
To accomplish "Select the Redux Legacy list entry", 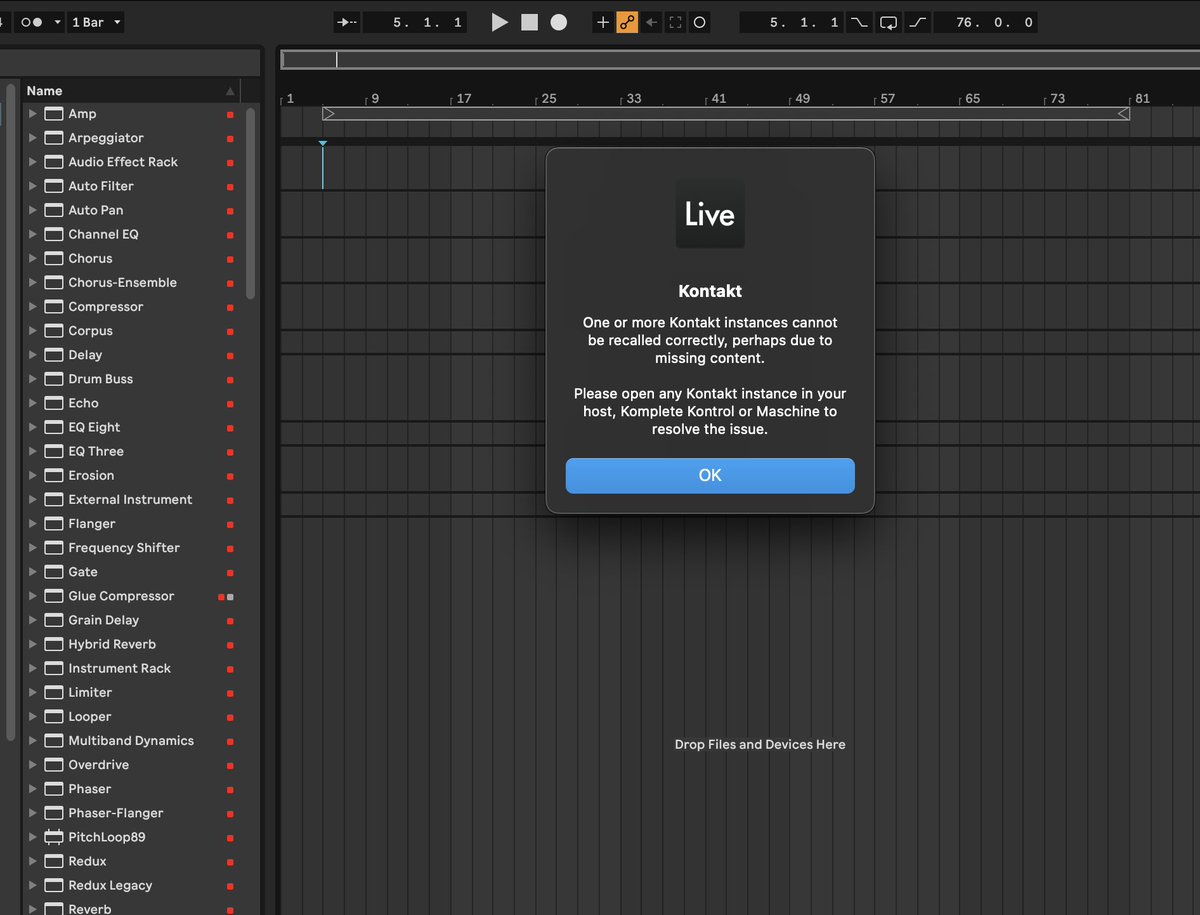I will (x=131, y=885).
